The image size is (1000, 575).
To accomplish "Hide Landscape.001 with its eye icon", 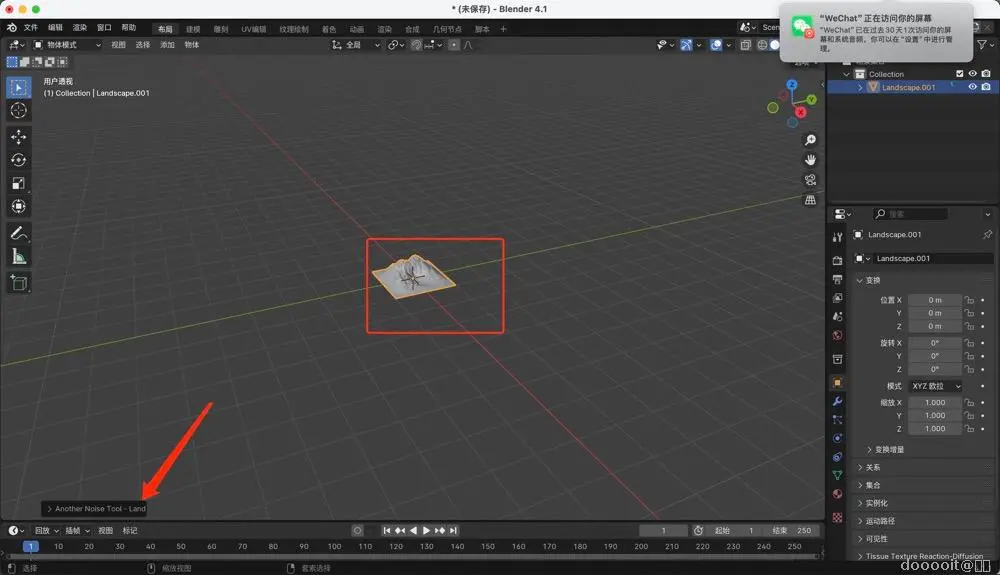I will [x=973, y=87].
